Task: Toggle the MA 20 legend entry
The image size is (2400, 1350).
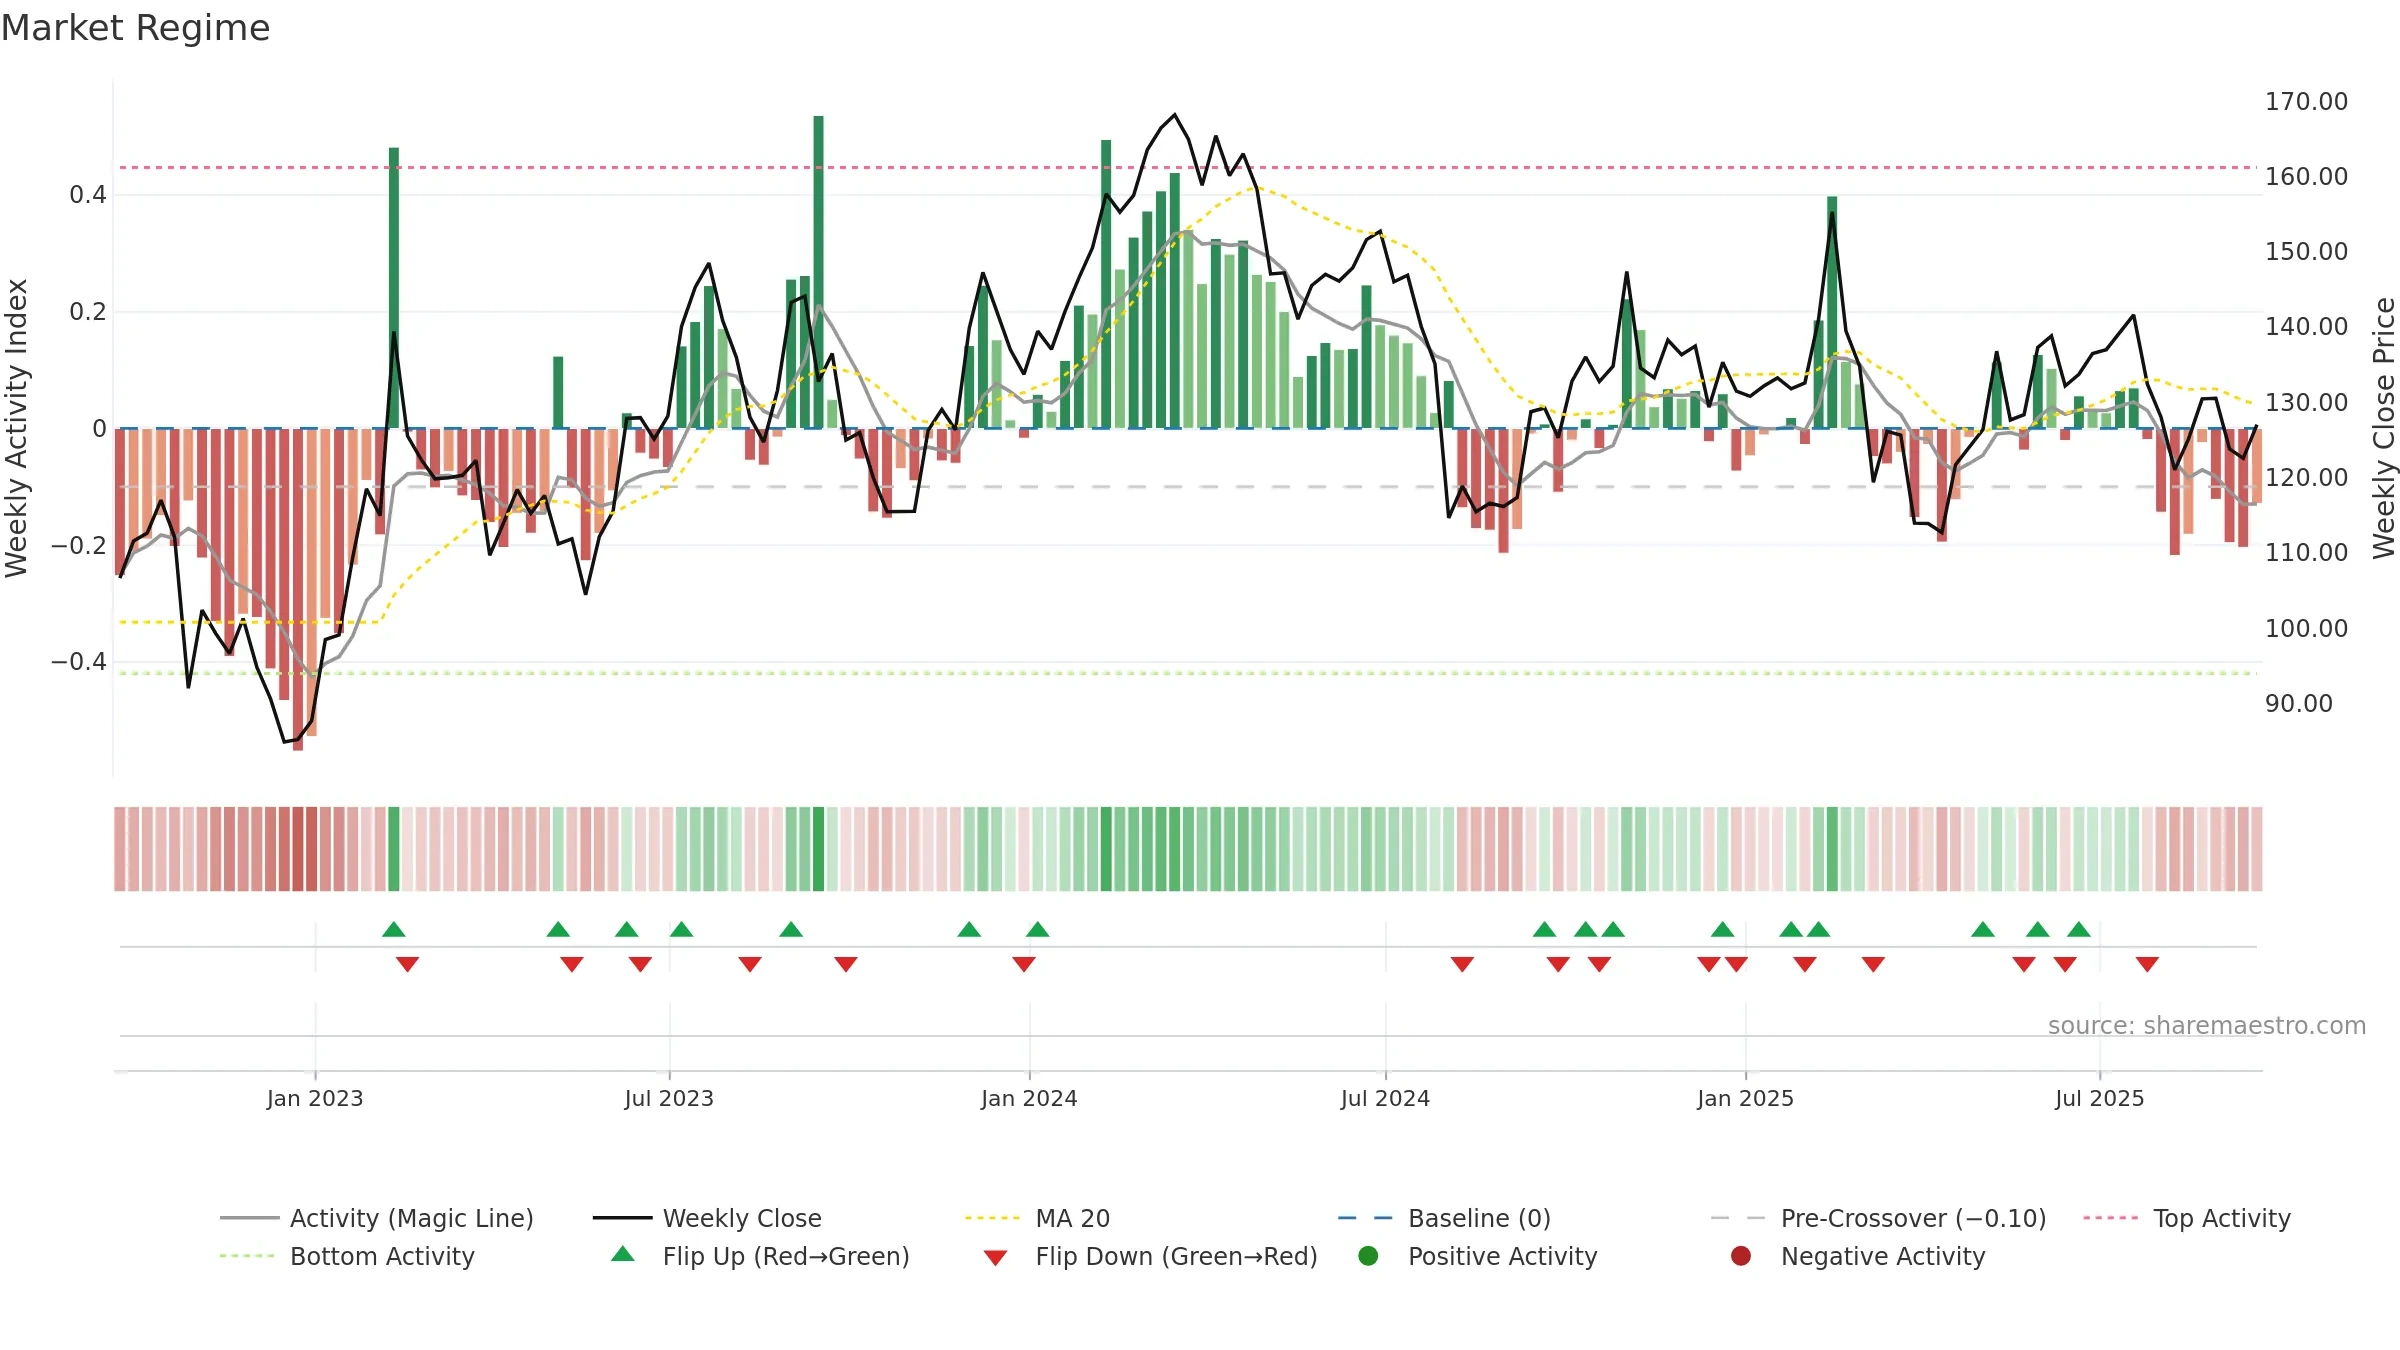Action: pos(1037,1218)
